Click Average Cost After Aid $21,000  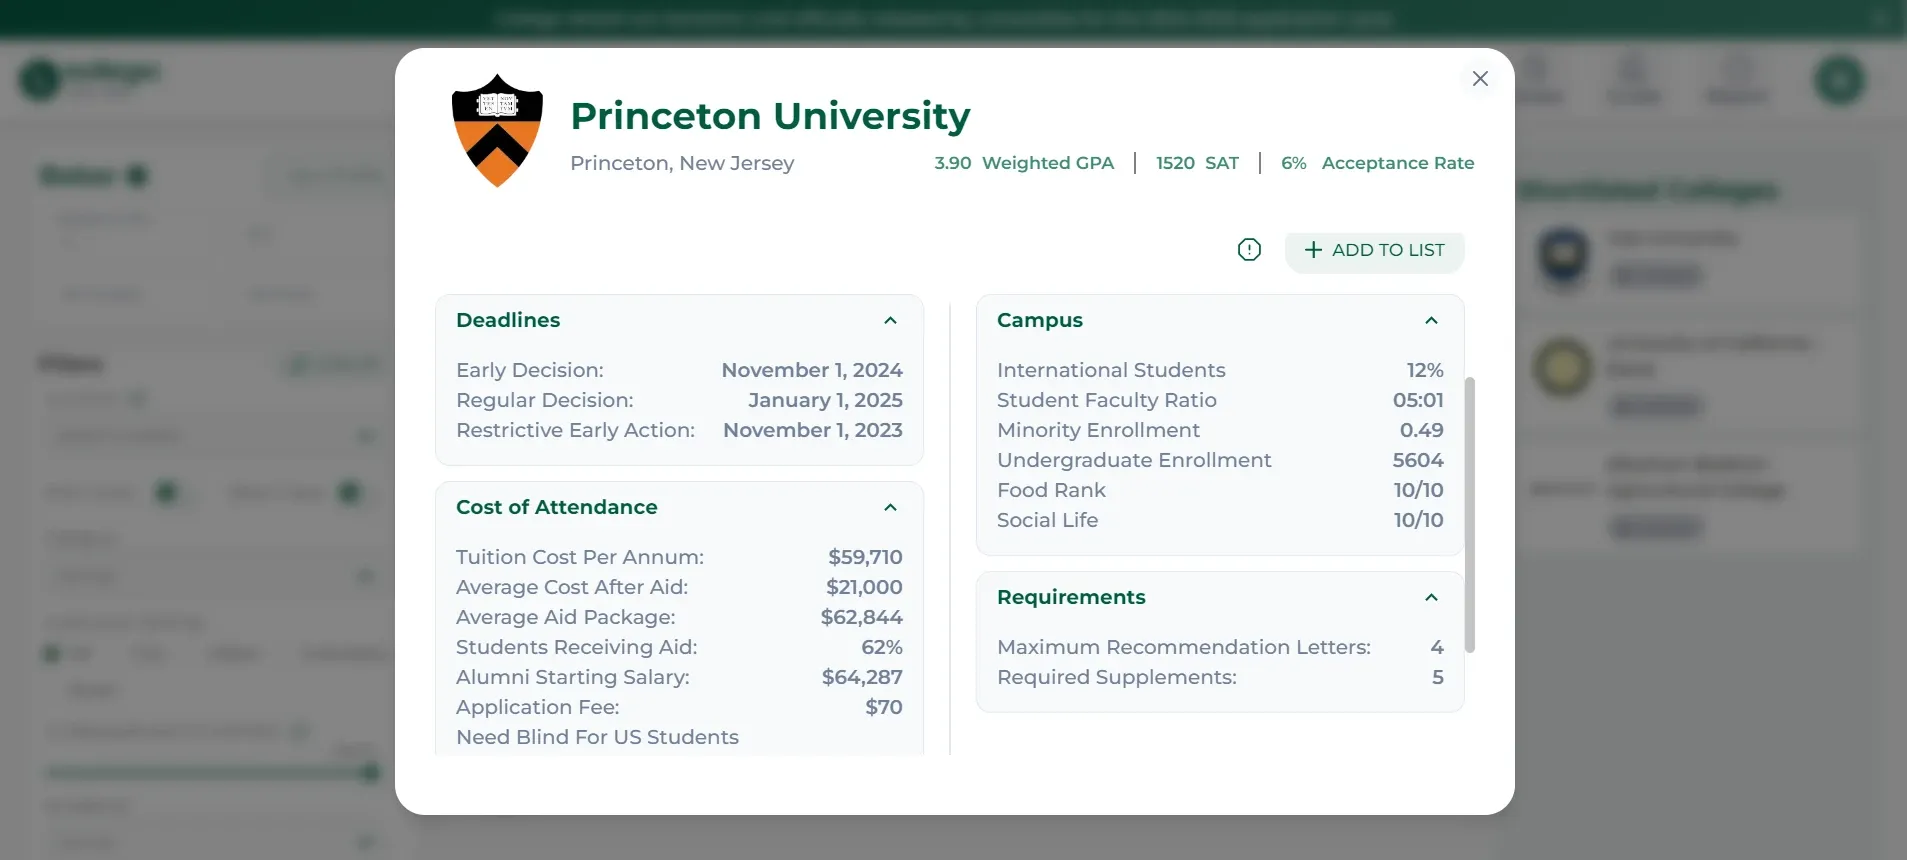[x=864, y=587]
